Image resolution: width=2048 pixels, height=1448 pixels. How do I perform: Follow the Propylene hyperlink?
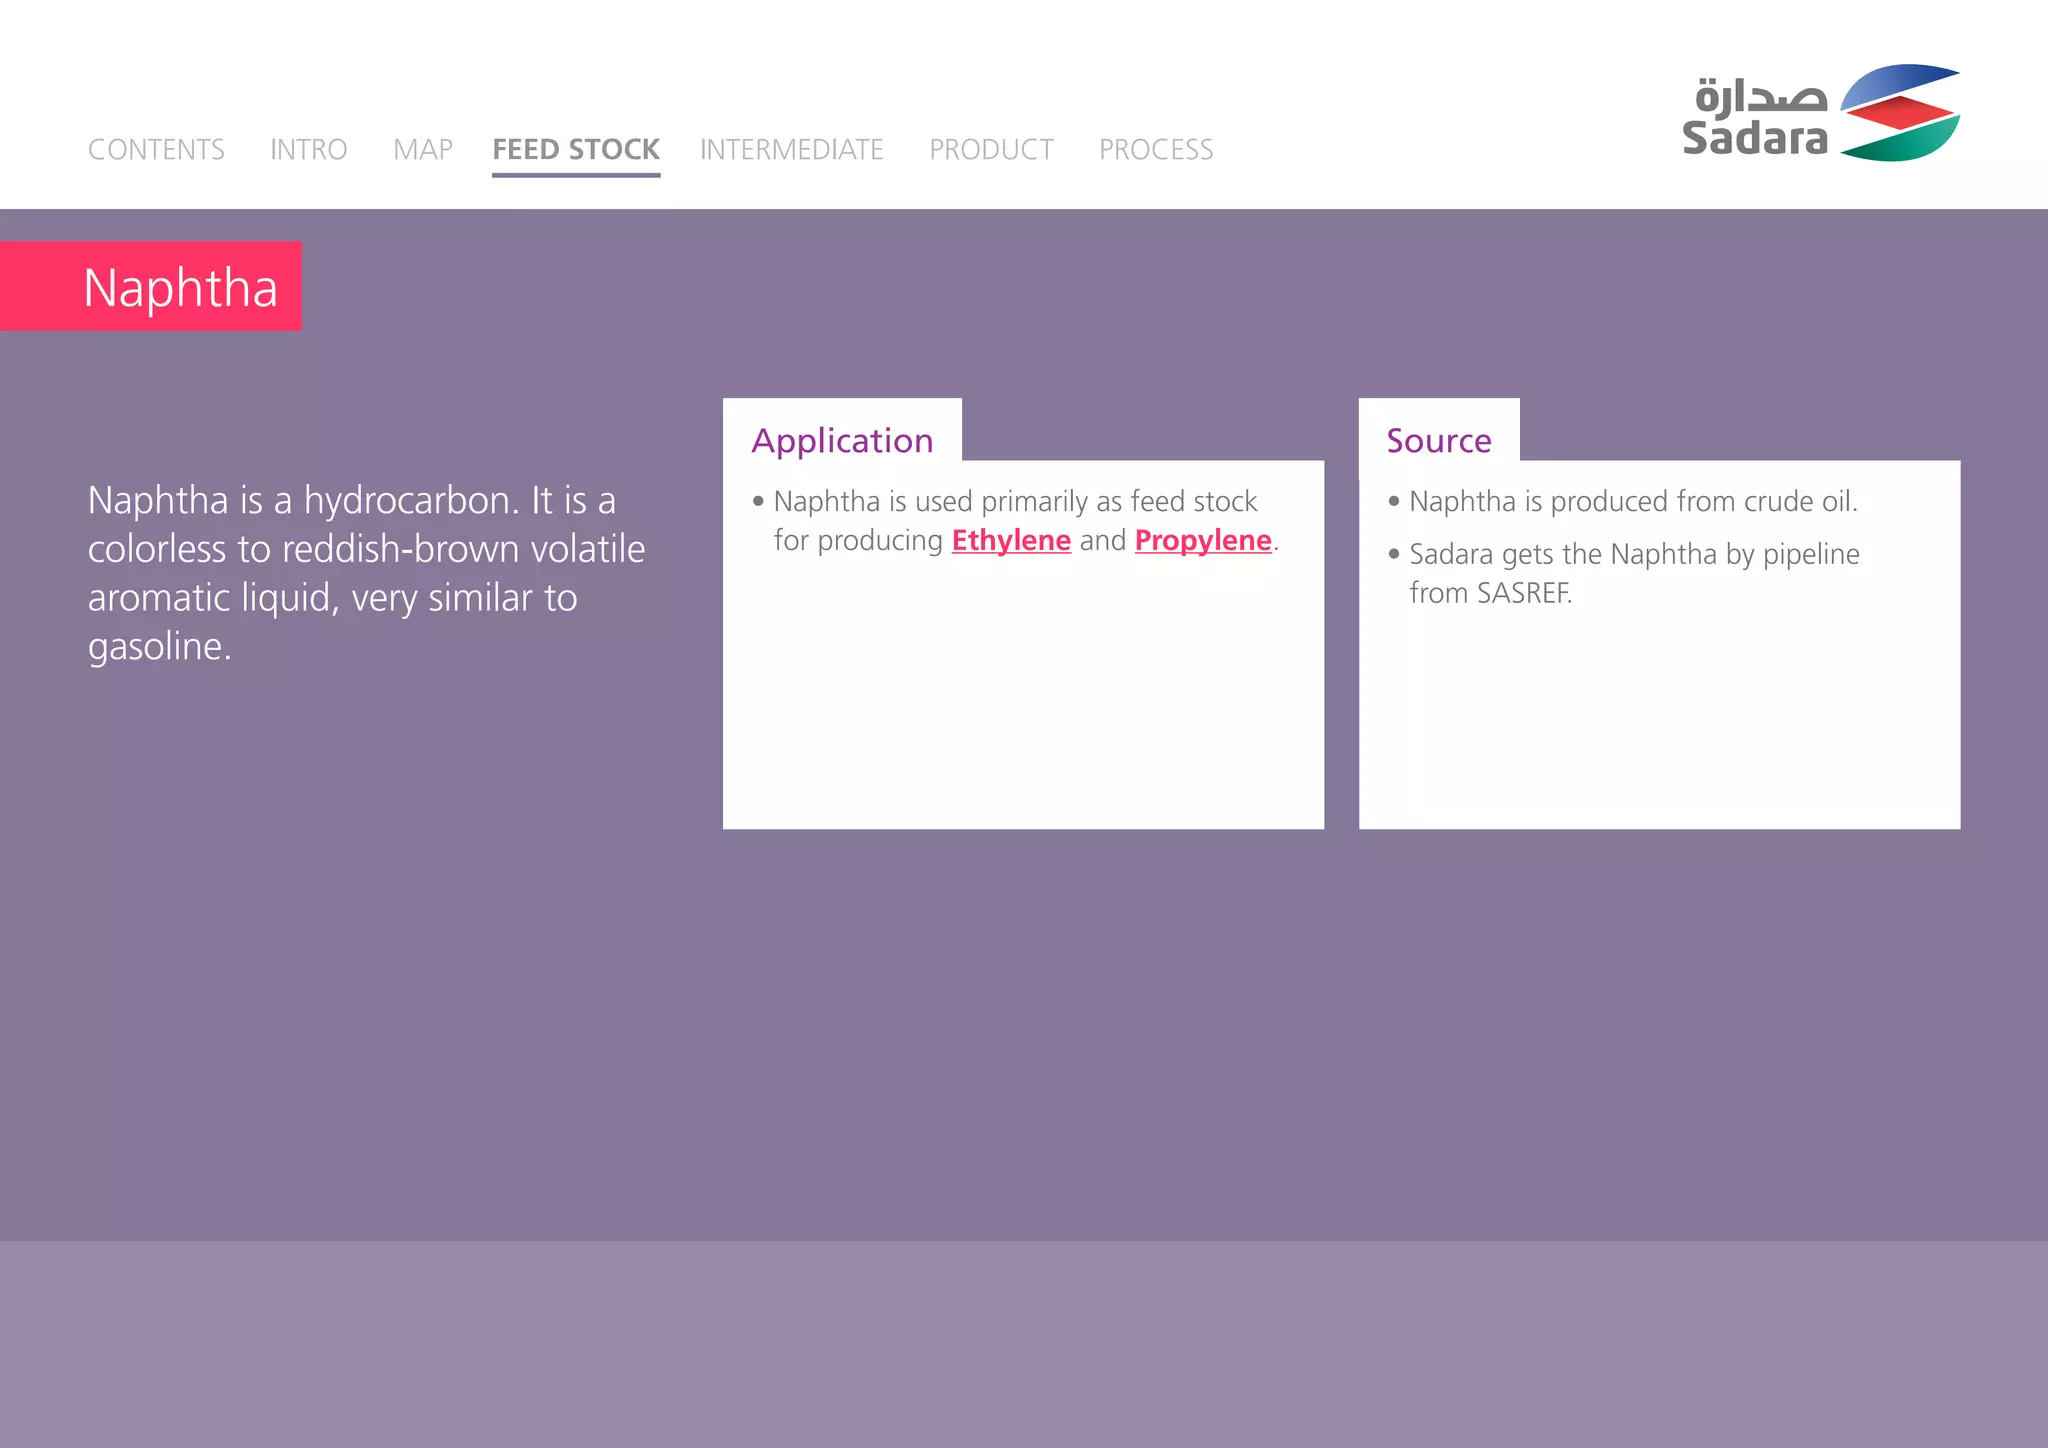tap(1203, 541)
